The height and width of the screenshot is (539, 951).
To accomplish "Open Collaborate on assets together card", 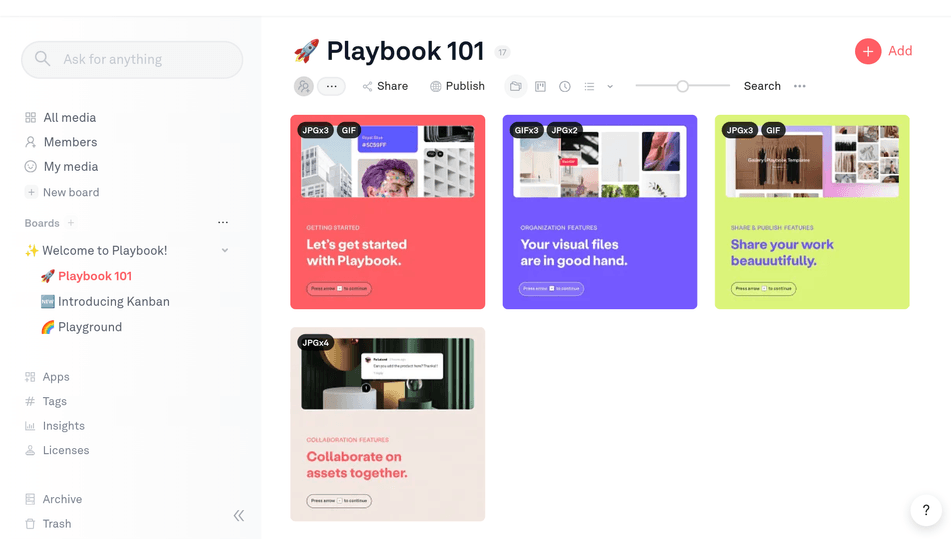I will click(x=388, y=424).
